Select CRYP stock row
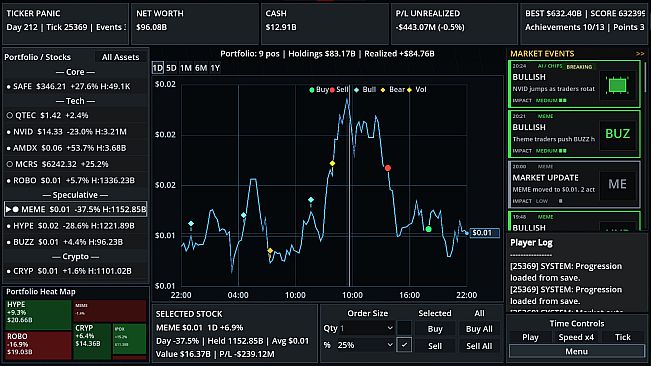This screenshot has width=651, height=366. coord(76,271)
